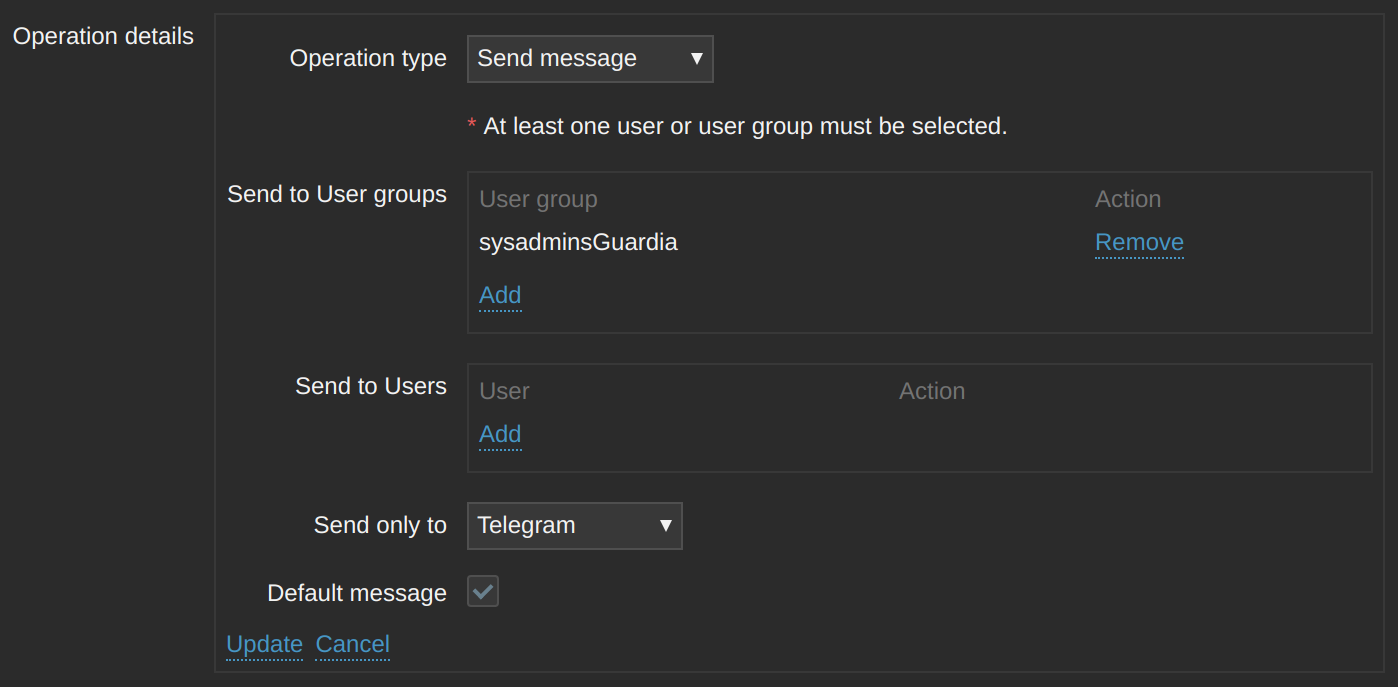Click Action header in Send to Users table
1398x687 pixels.
[932, 392]
